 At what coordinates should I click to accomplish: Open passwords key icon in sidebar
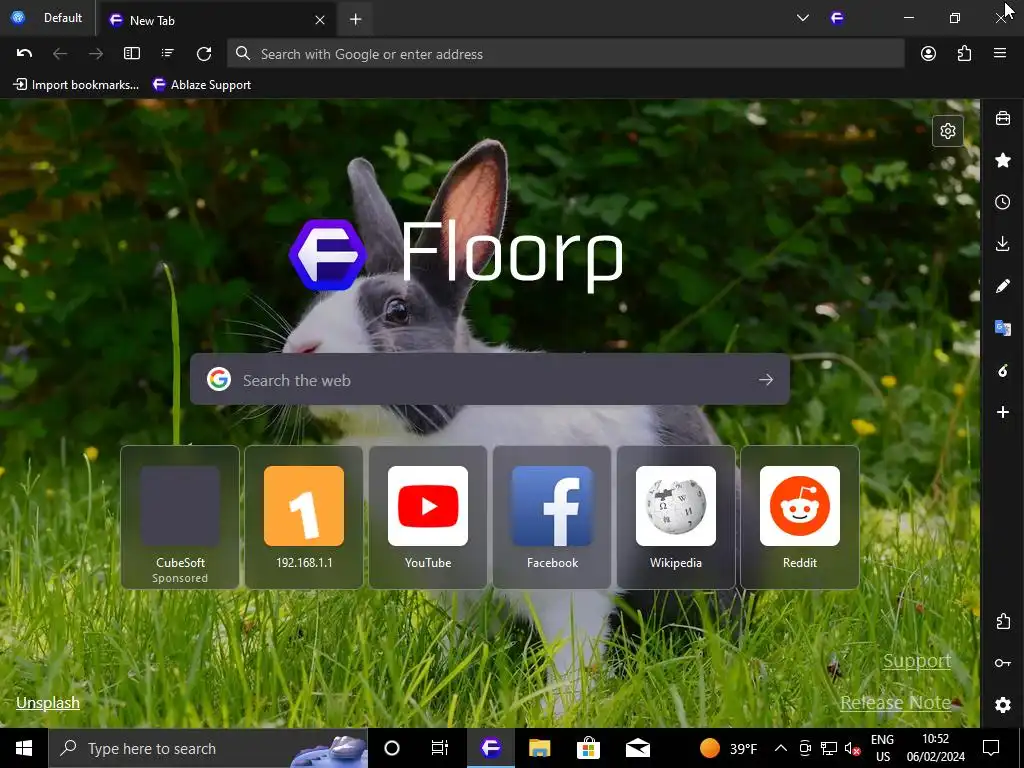tap(1002, 663)
